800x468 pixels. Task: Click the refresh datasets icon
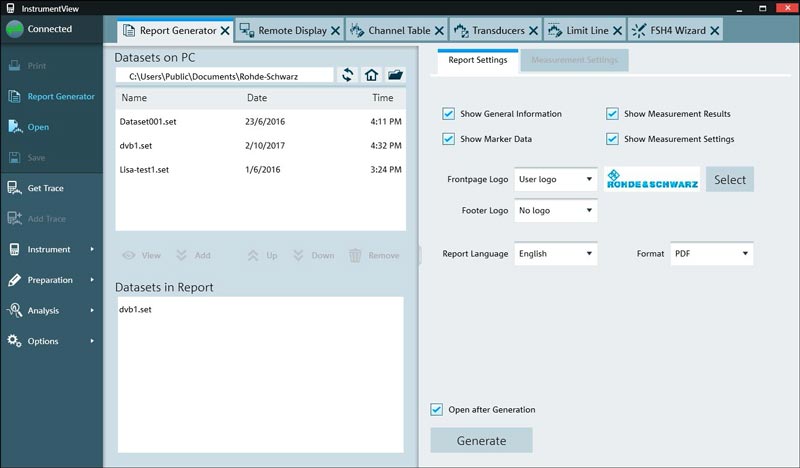point(348,75)
